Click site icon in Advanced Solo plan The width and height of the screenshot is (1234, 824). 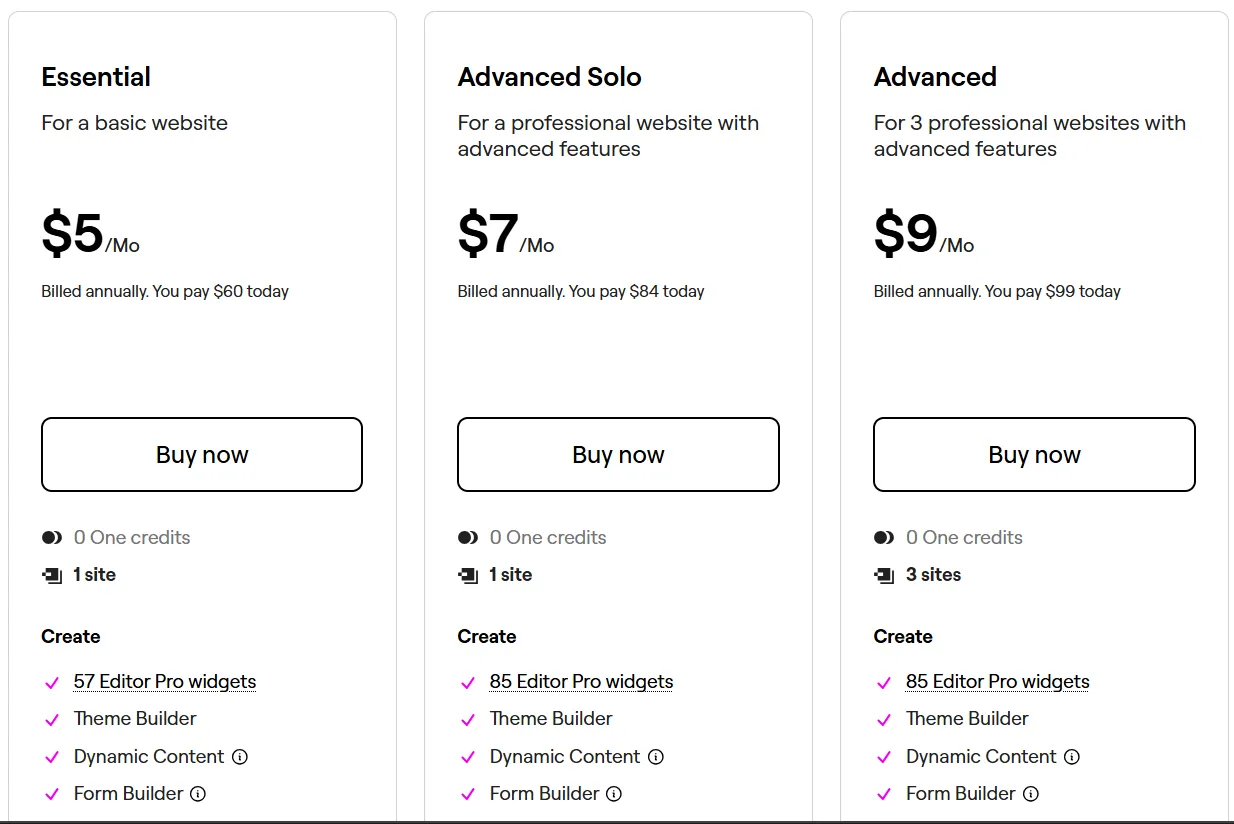[468, 575]
